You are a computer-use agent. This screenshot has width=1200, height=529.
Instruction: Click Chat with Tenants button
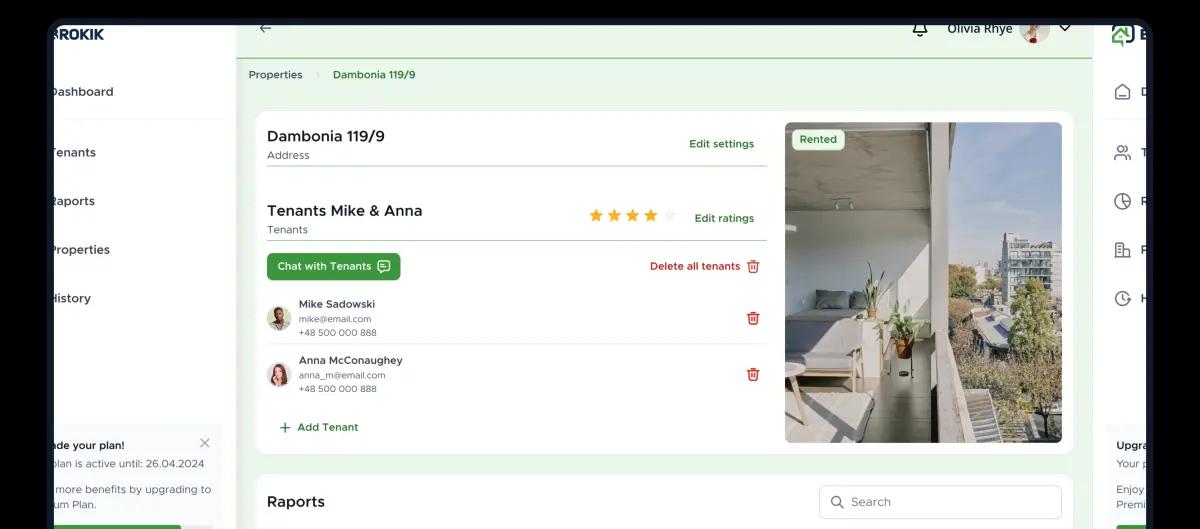333,266
